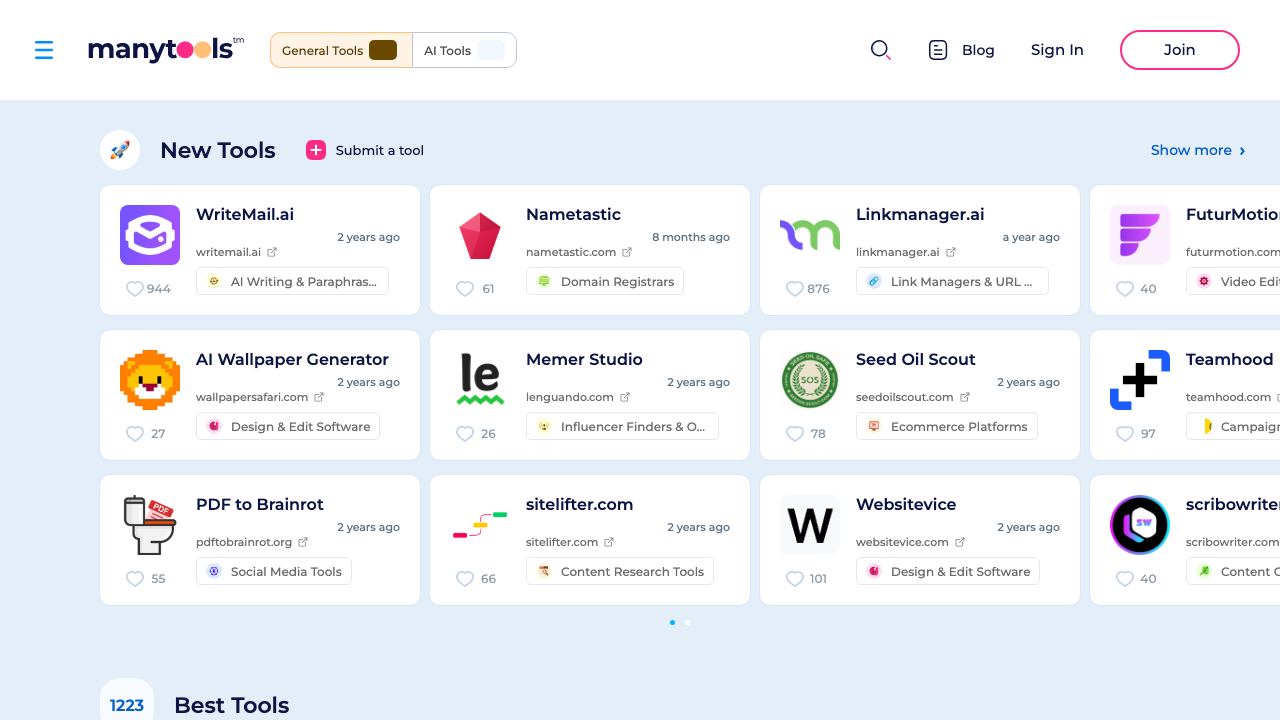The height and width of the screenshot is (720, 1280).
Task: Click the pink plus Submit icon
Action: pyautogui.click(x=316, y=150)
